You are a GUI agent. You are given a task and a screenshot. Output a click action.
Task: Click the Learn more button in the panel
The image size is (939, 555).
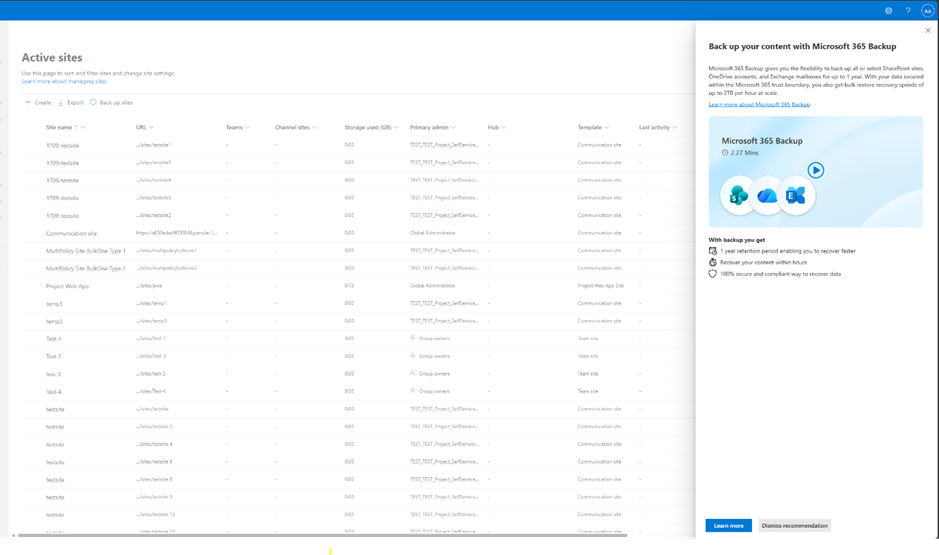(x=728, y=526)
